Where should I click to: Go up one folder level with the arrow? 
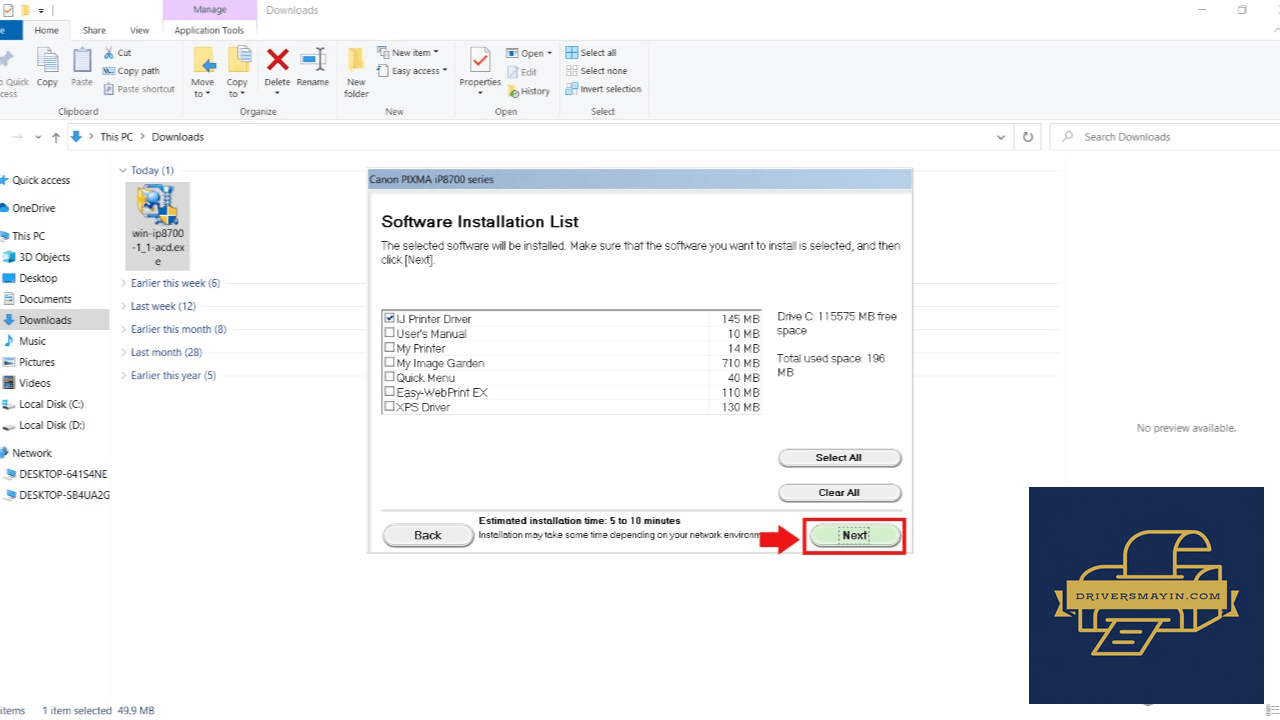point(56,137)
